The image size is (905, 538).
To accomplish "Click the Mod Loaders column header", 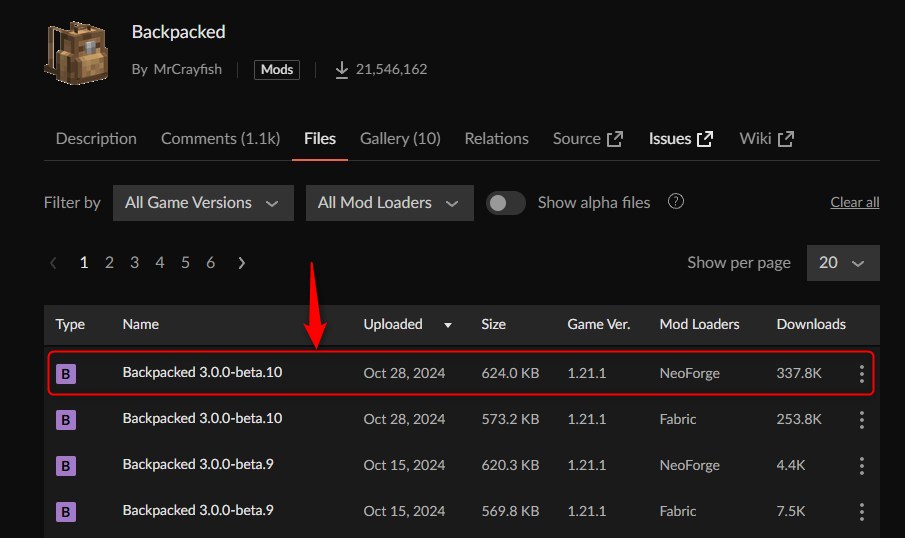I will [700, 324].
